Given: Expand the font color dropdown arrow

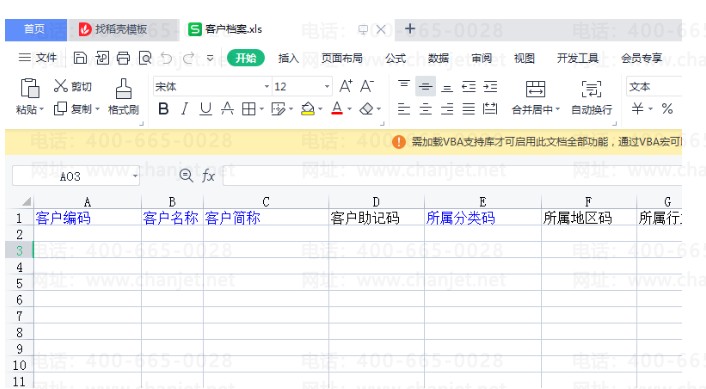Looking at the screenshot, I should pos(349,109).
